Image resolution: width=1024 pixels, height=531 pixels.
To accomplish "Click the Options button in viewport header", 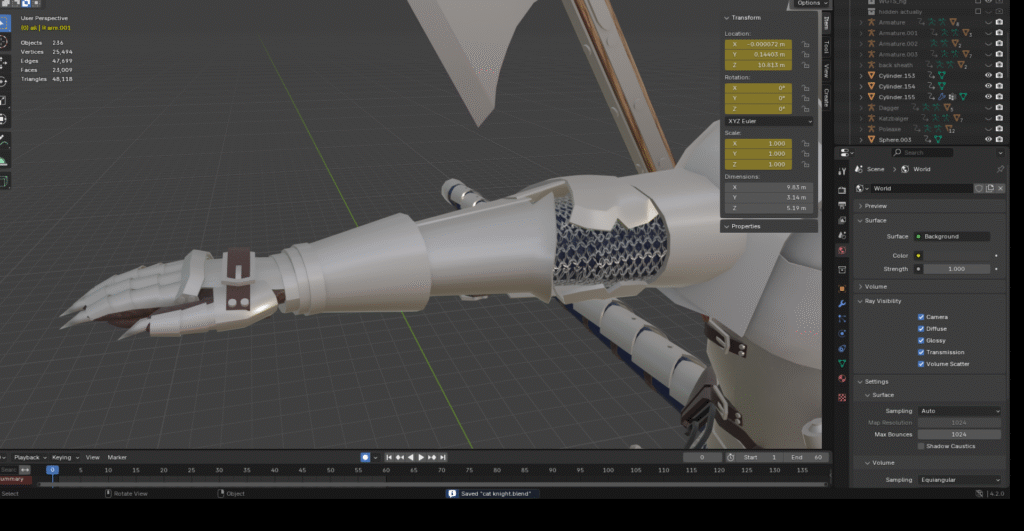I will click(807, 4).
